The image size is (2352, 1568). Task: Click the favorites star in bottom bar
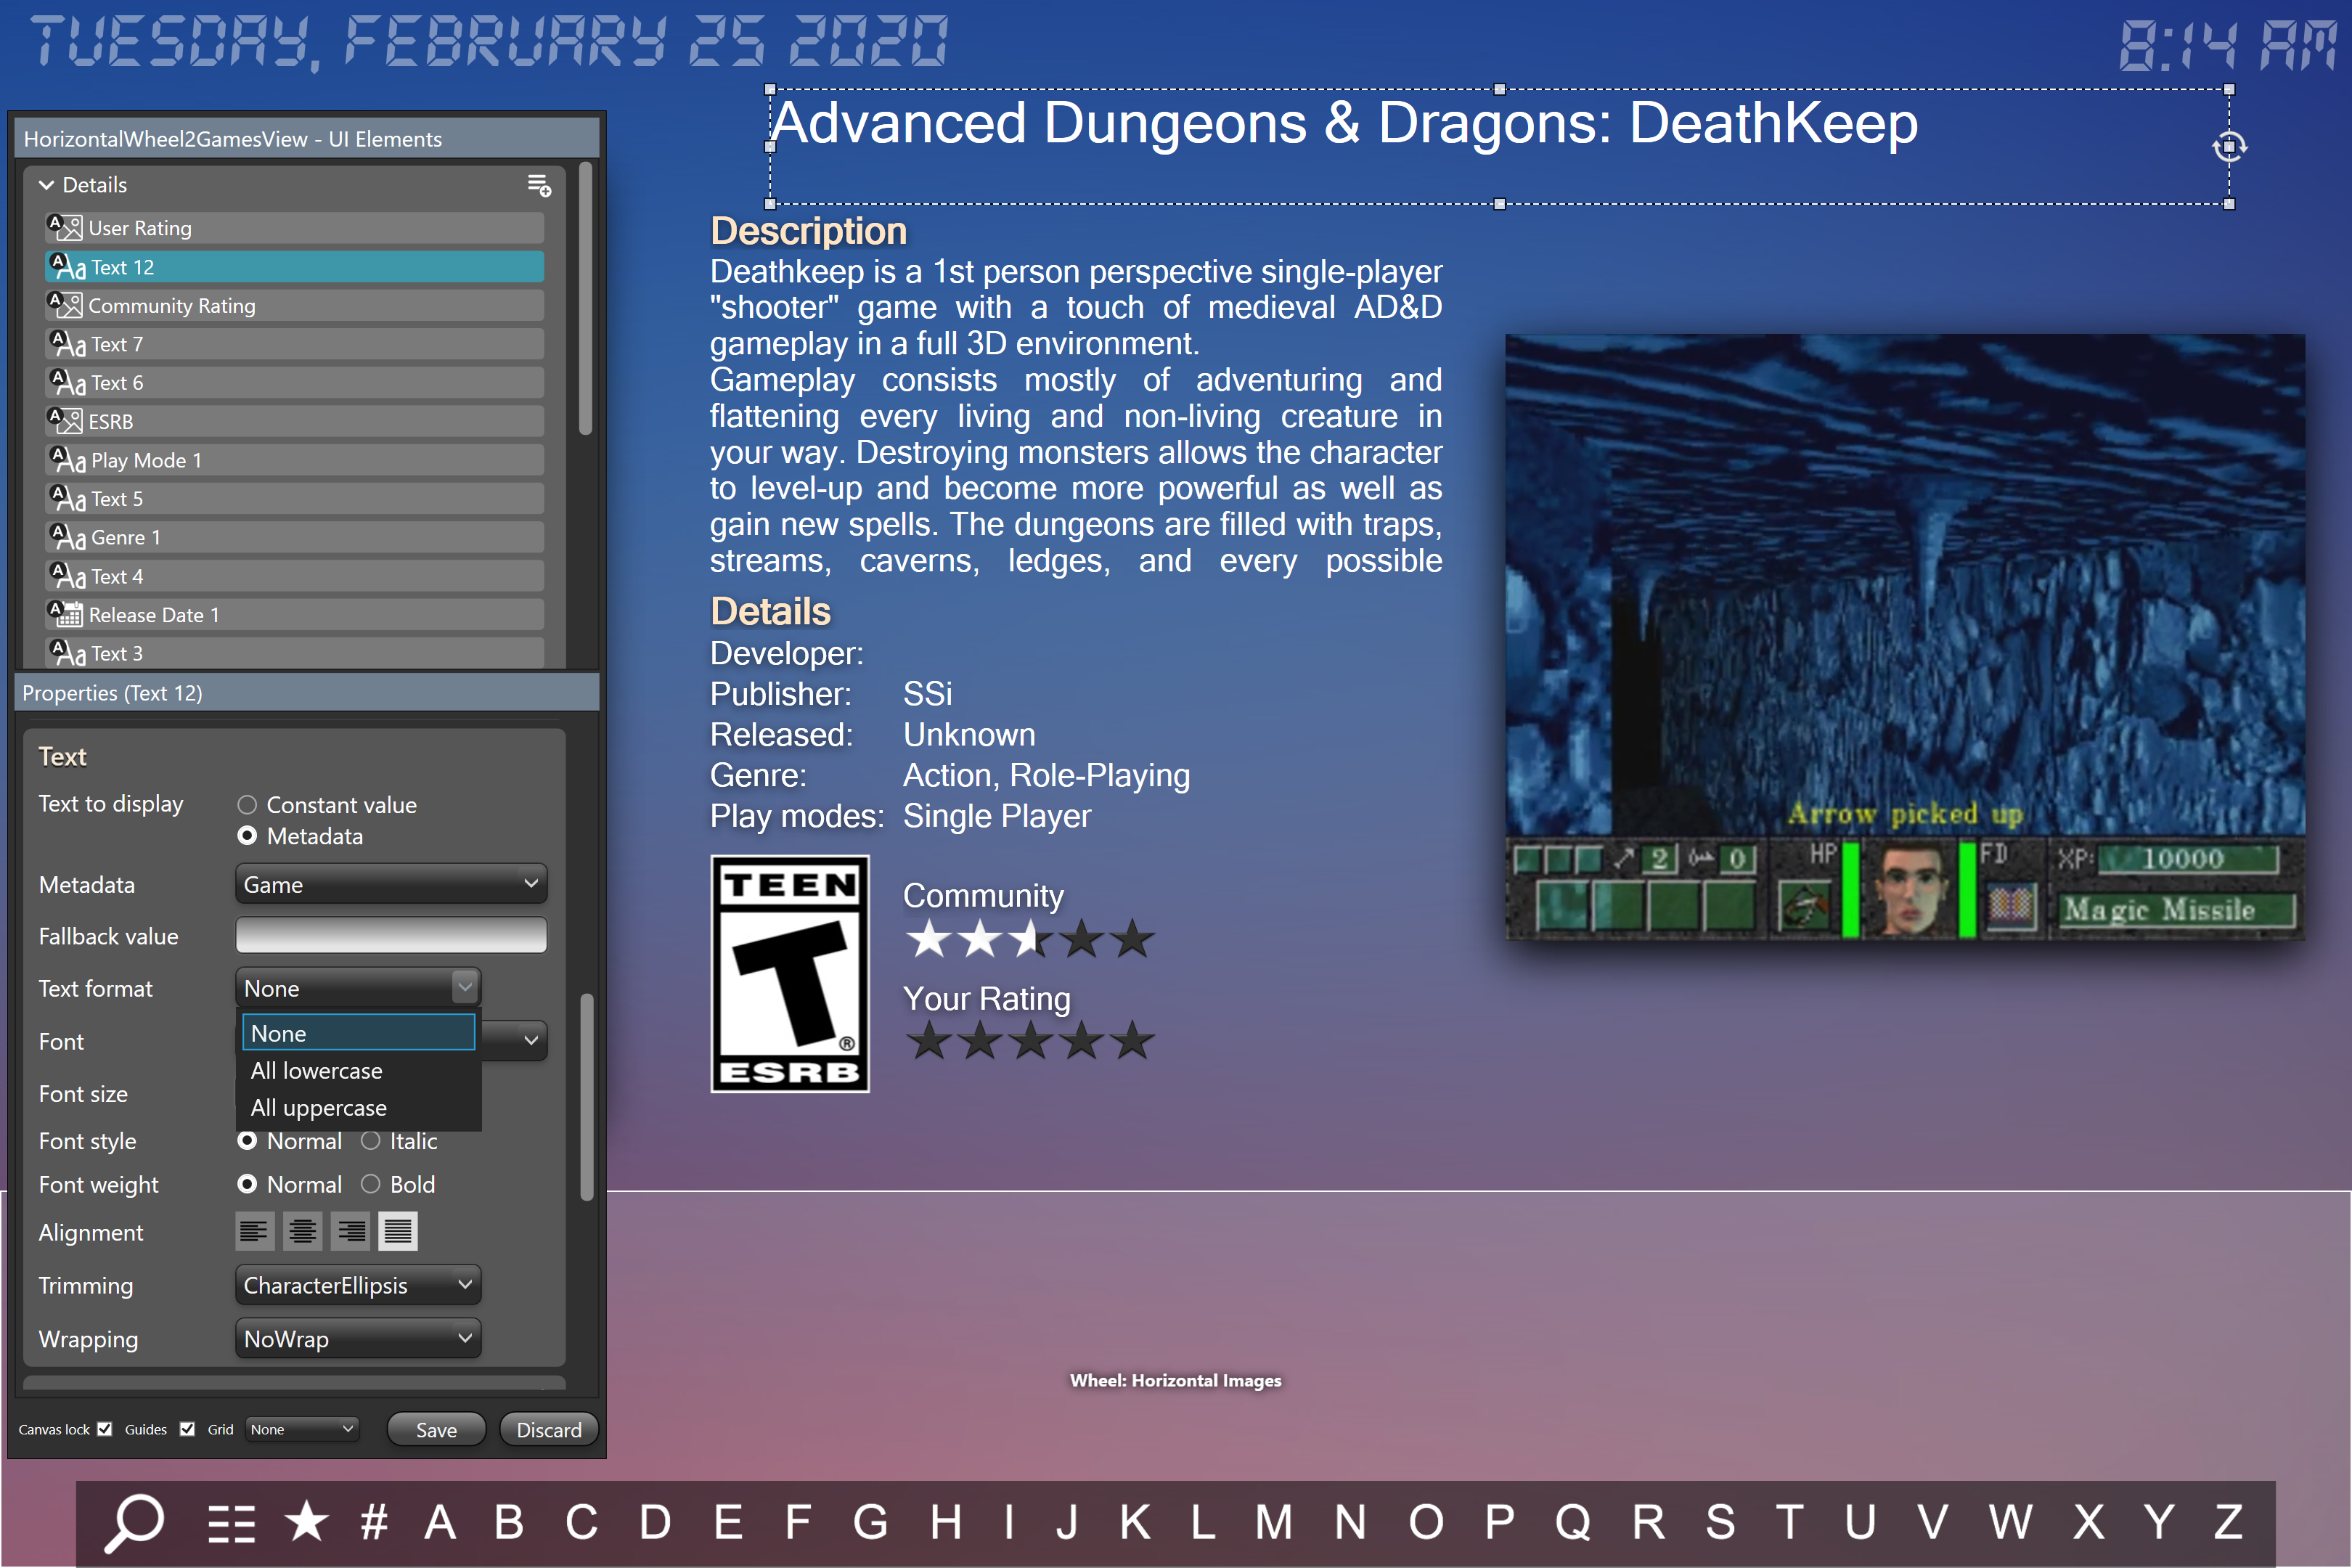tap(306, 1521)
